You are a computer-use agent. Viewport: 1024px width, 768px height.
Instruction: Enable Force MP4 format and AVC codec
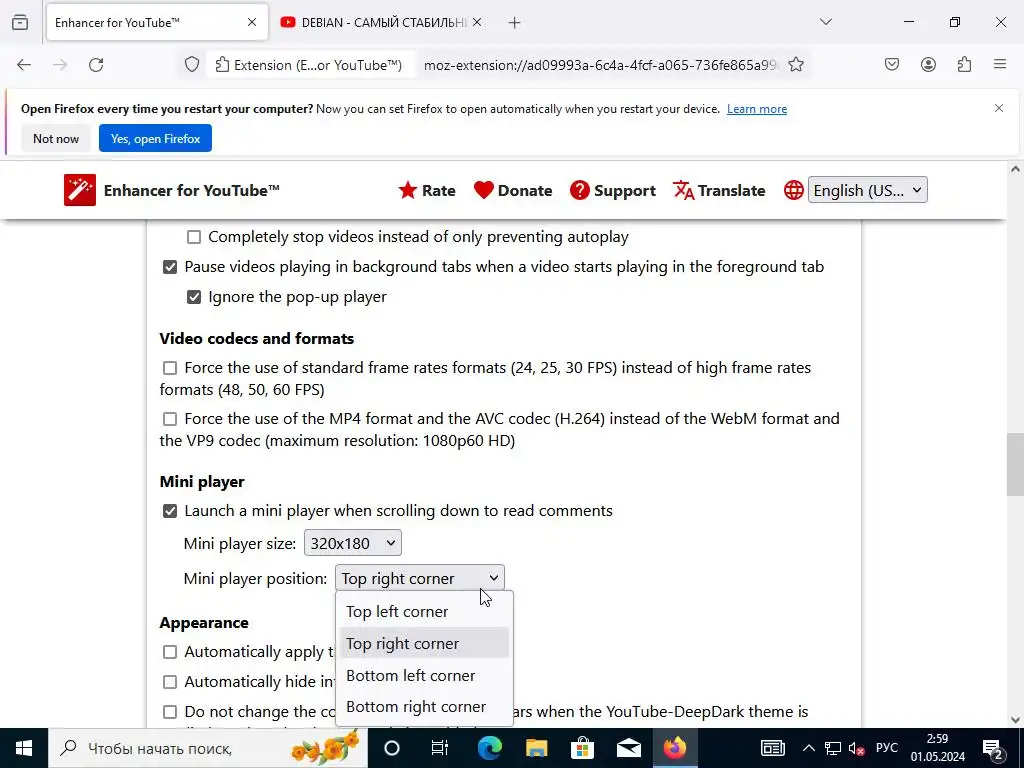[170, 419]
